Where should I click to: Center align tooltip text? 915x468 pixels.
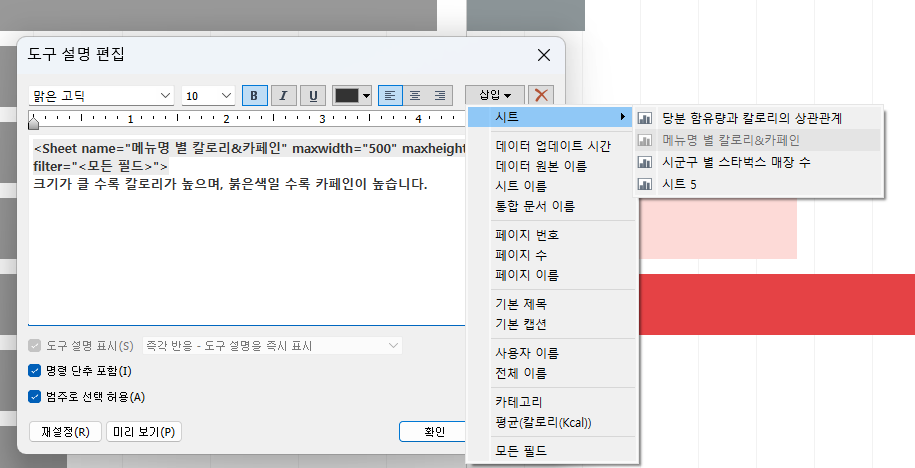[x=415, y=96]
